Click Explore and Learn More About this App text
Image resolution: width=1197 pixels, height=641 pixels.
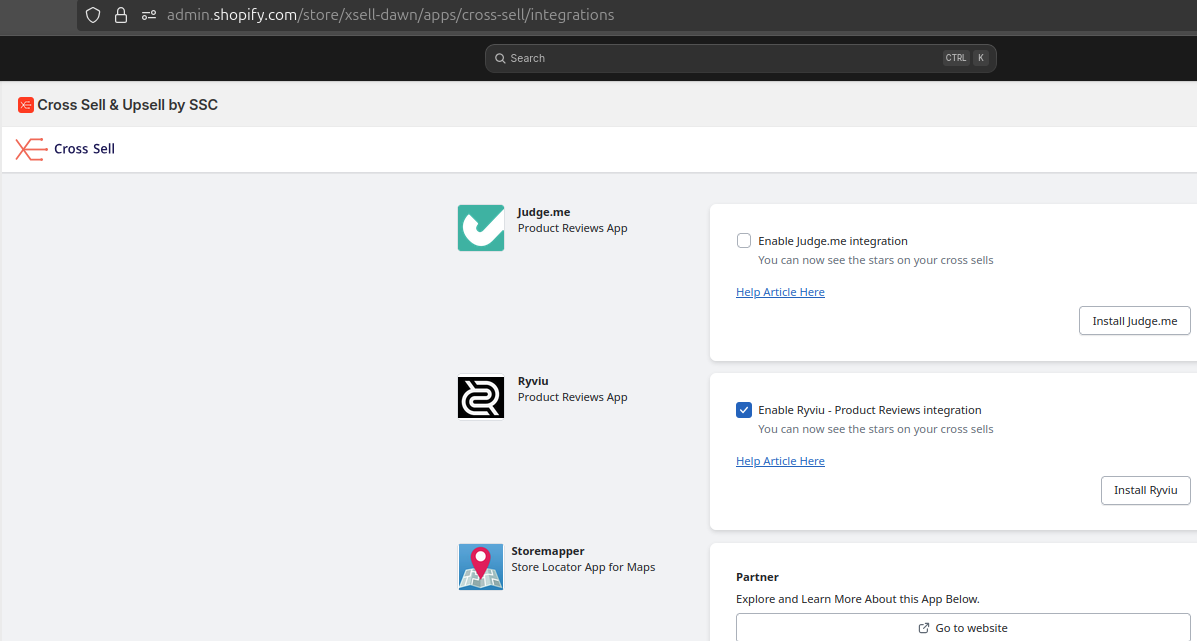click(858, 599)
